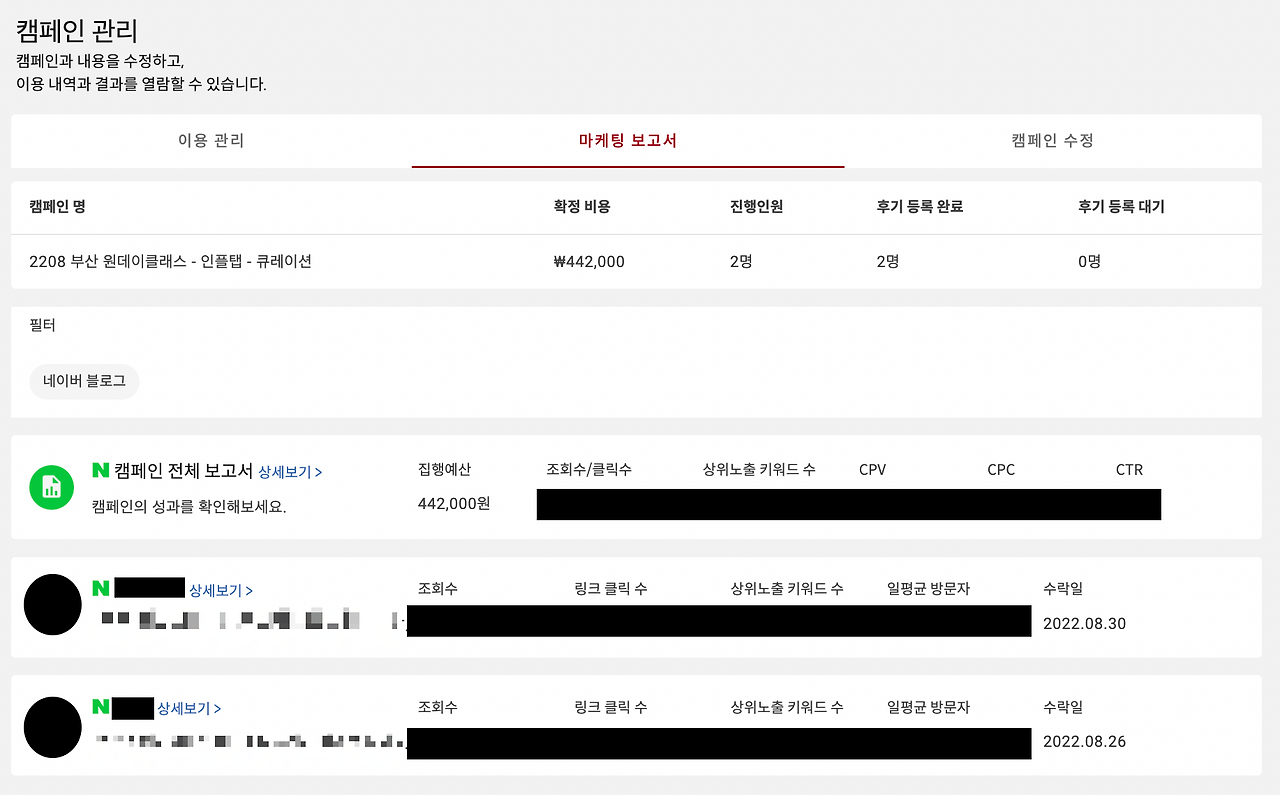Expand the chevron on the first blogger's 상세보기

249,588
